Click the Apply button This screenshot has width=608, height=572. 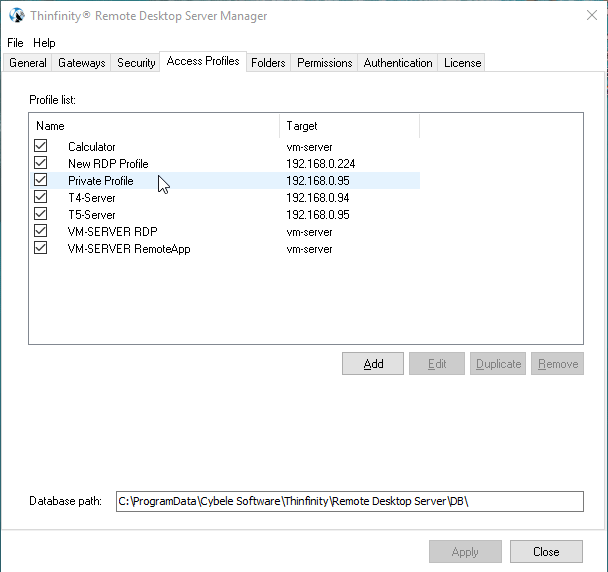pos(465,551)
